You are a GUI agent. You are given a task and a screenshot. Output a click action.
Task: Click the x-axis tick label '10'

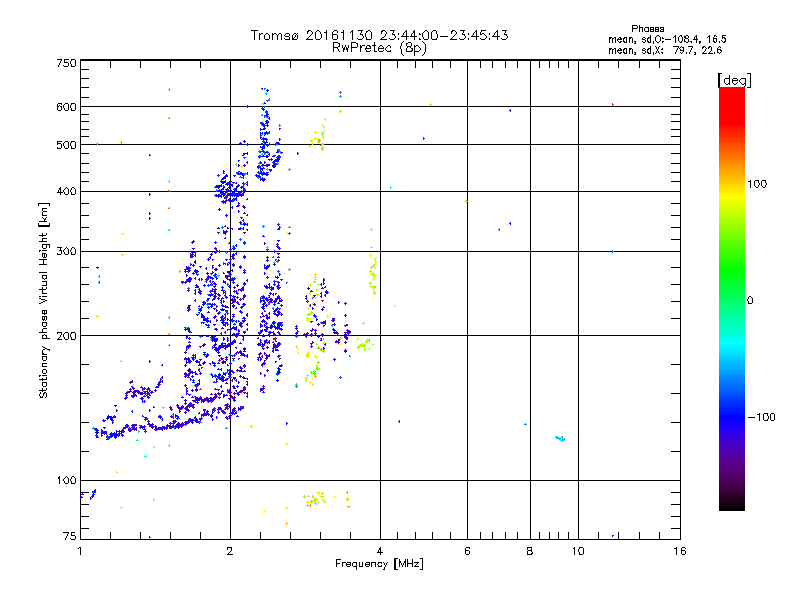(578, 551)
